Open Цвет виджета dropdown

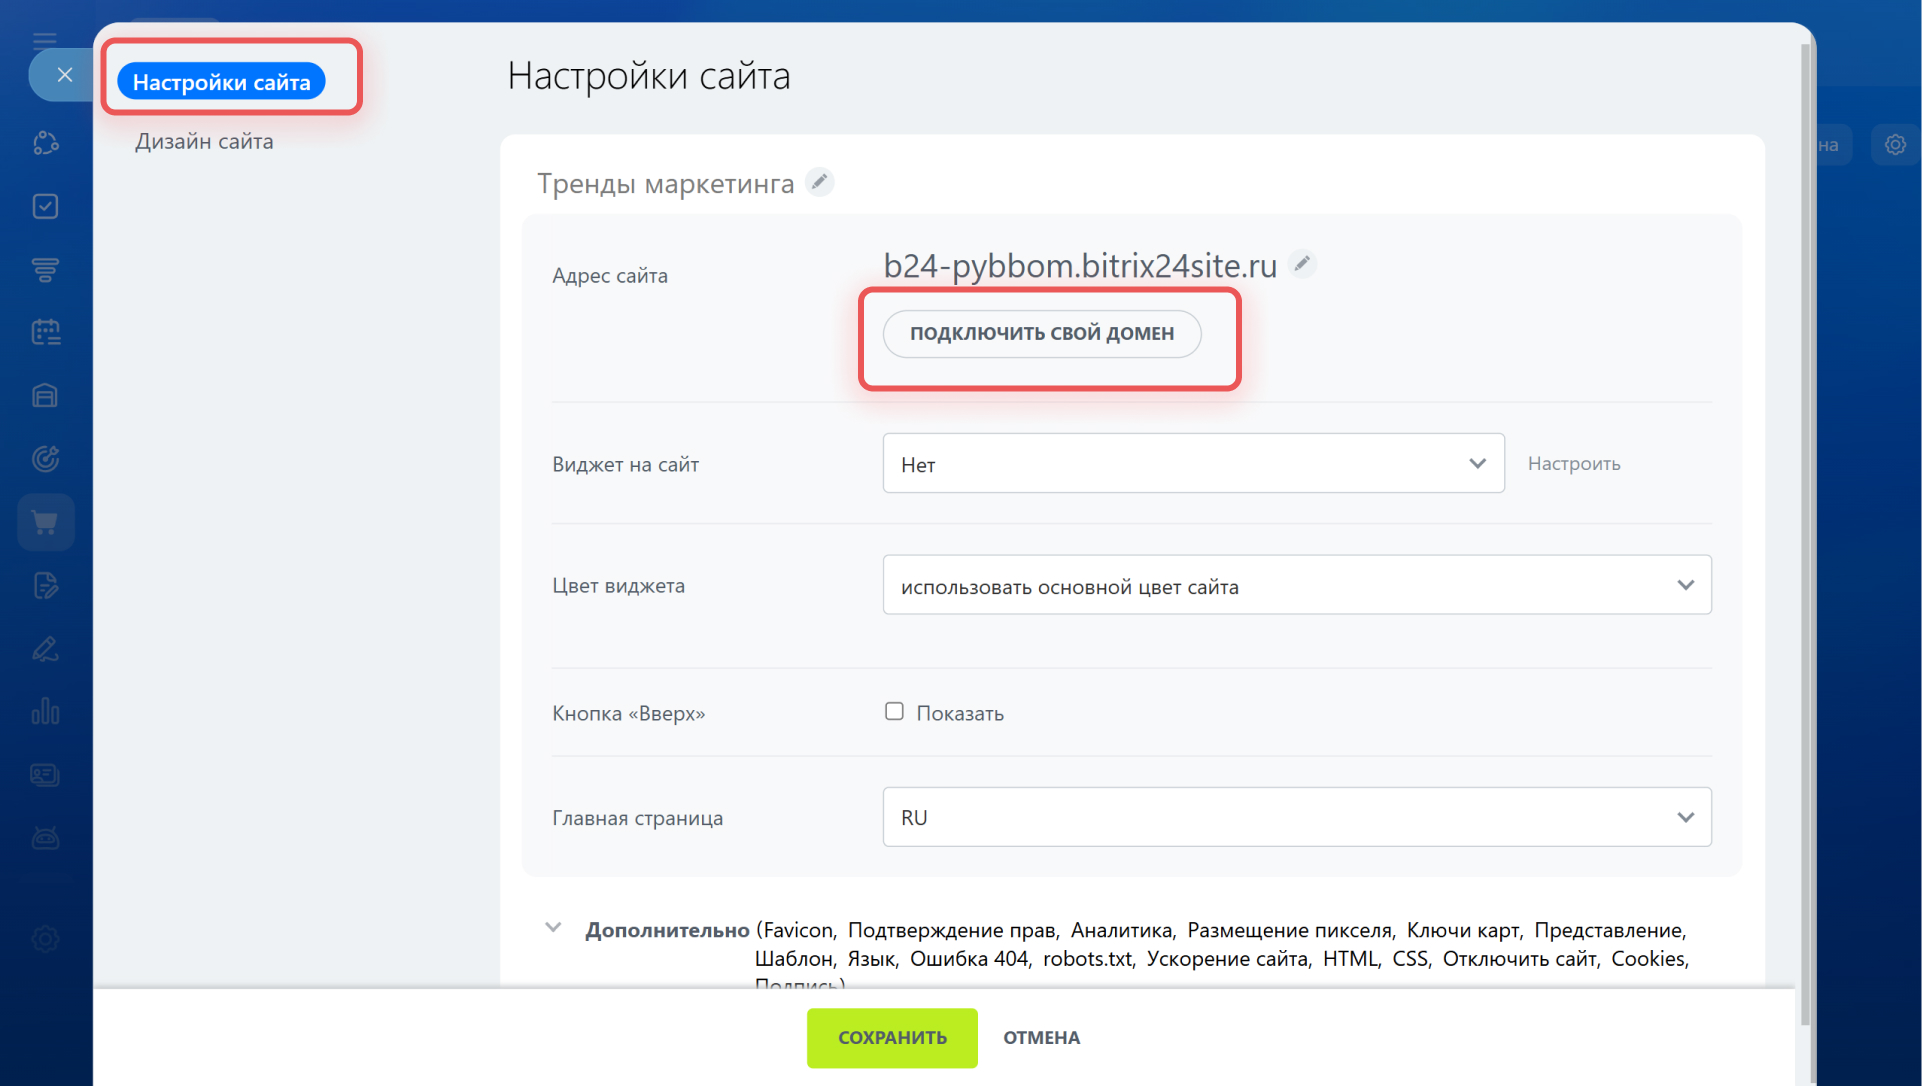coord(1296,586)
